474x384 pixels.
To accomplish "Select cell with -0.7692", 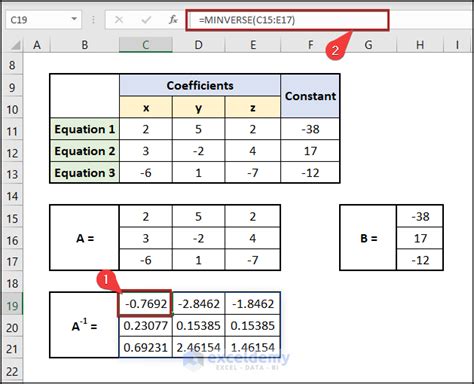I will coord(146,304).
